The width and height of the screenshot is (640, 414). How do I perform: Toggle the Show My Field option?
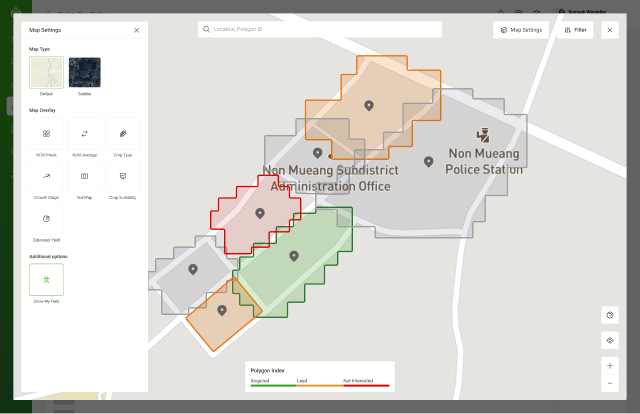47,280
